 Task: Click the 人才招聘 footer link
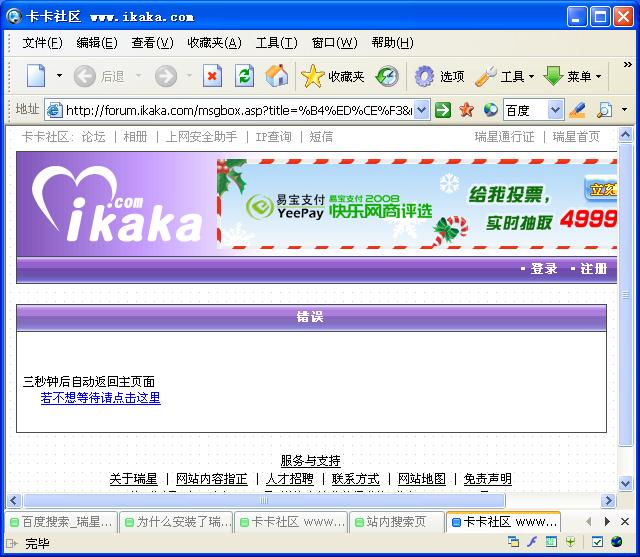point(290,479)
